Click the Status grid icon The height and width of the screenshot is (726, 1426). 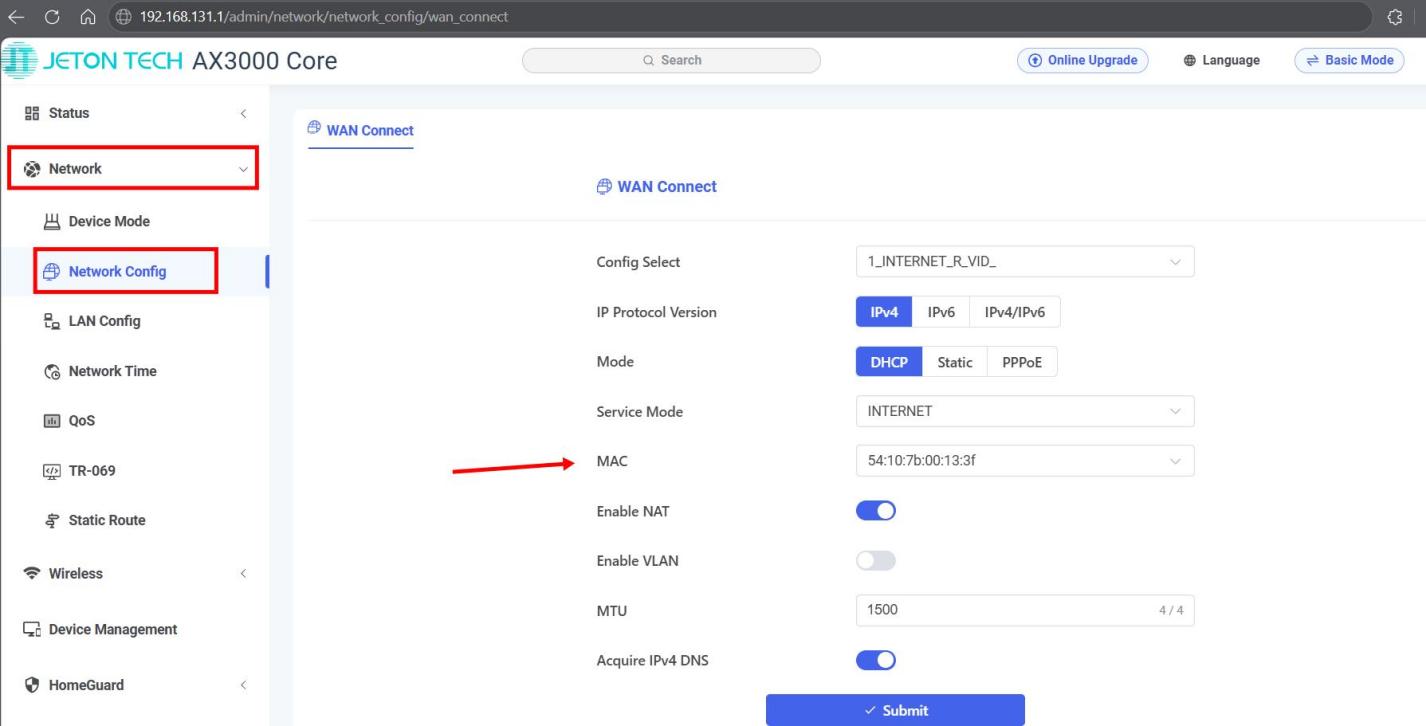(32, 113)
